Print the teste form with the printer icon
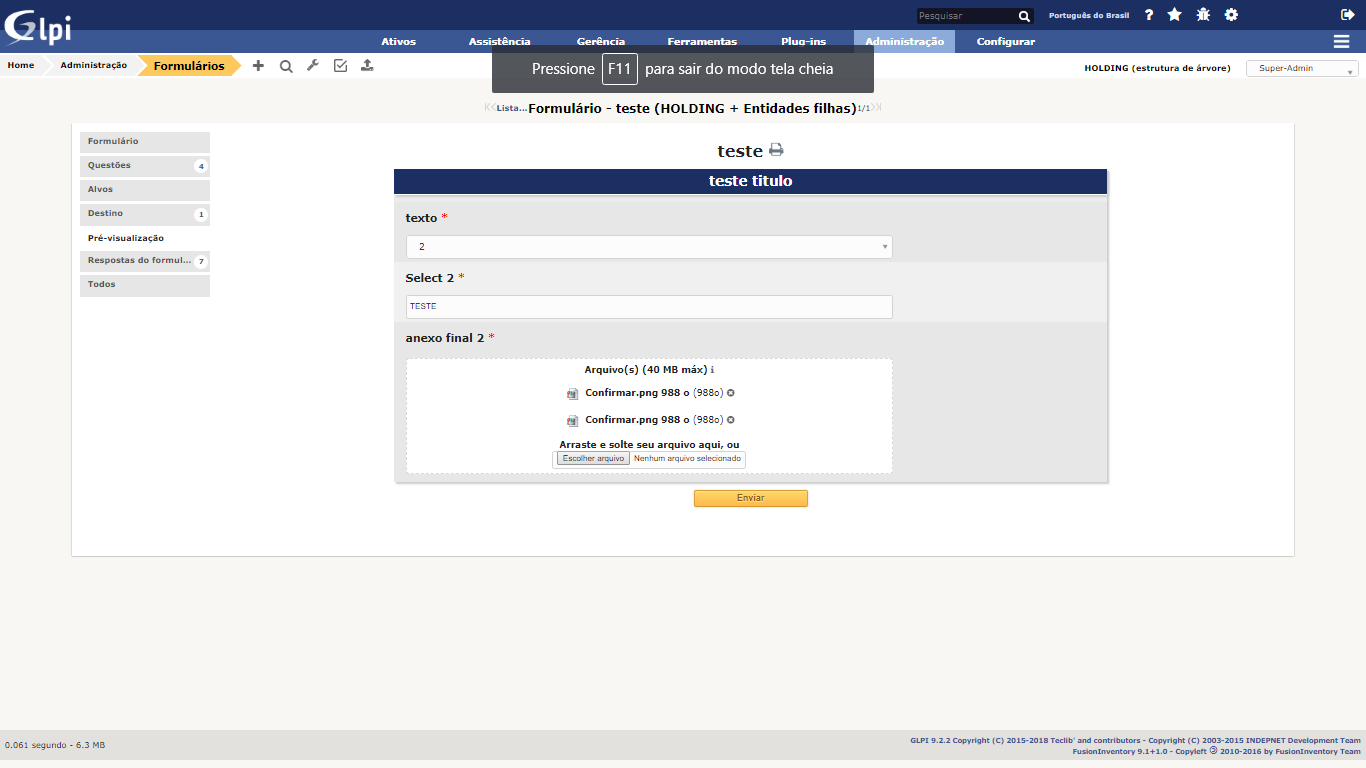 776,149
